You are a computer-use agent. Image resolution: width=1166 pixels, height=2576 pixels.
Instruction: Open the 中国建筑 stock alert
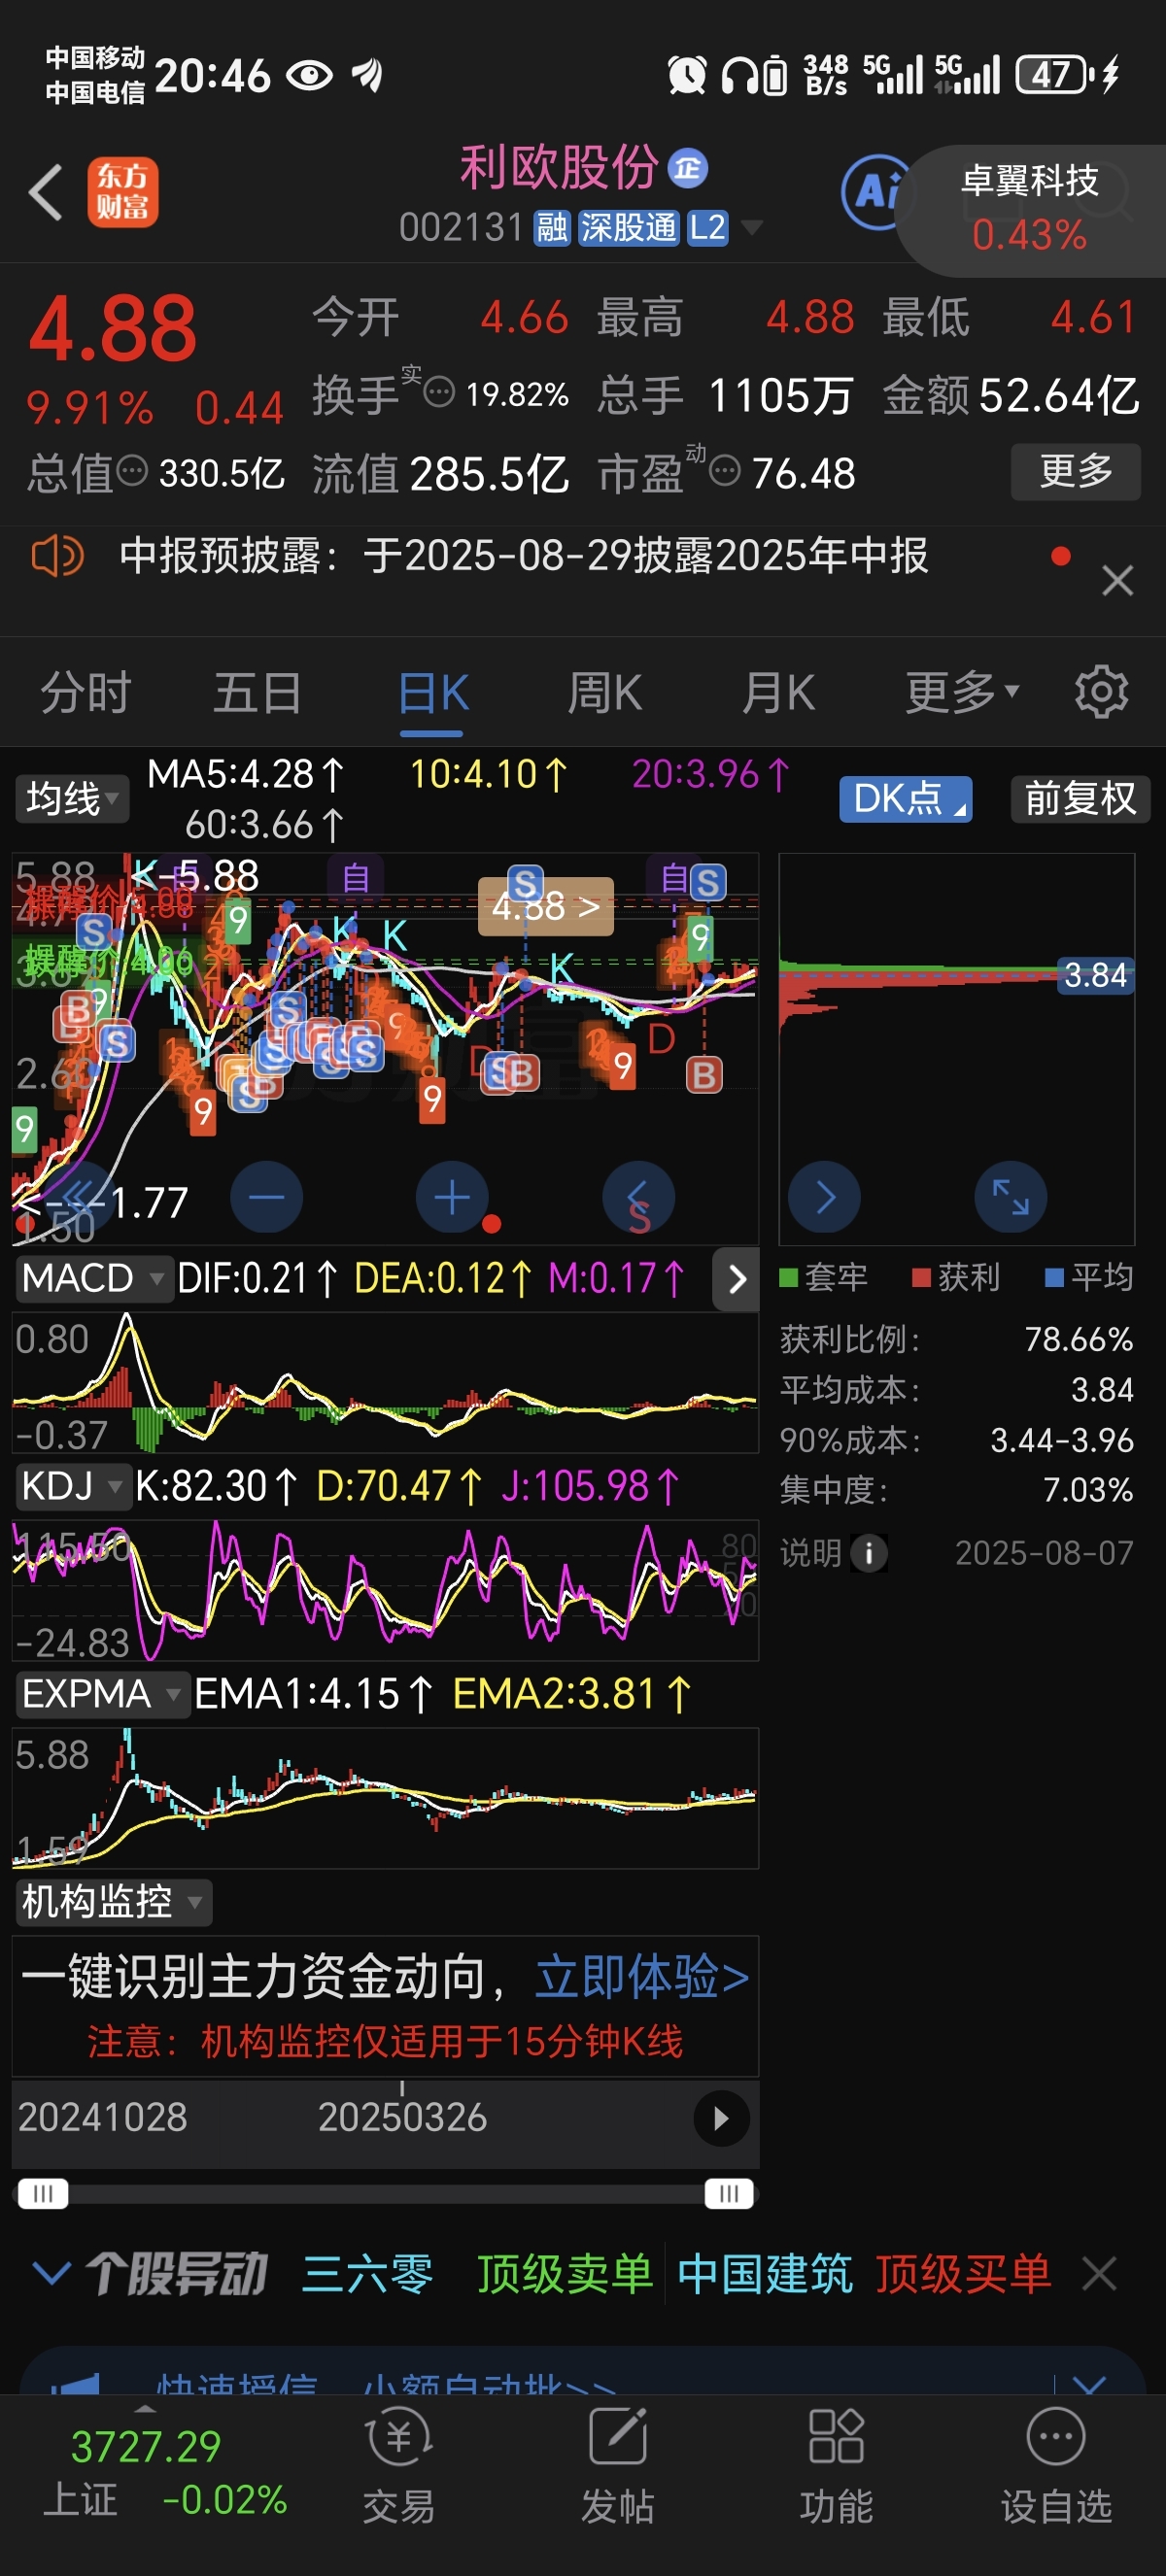(x=765, y=2274)
